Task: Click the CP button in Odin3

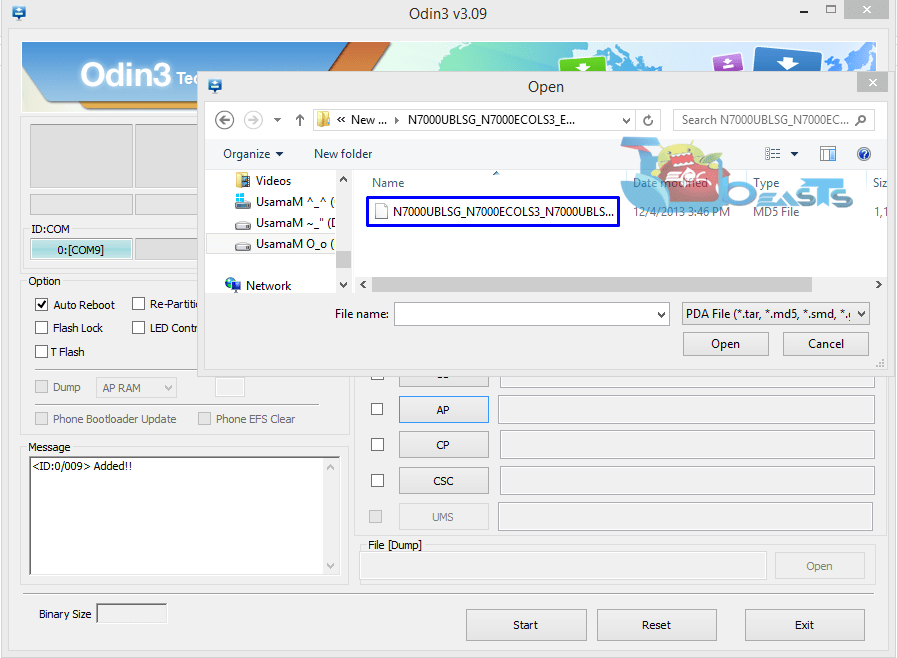Action: [443, 445]
